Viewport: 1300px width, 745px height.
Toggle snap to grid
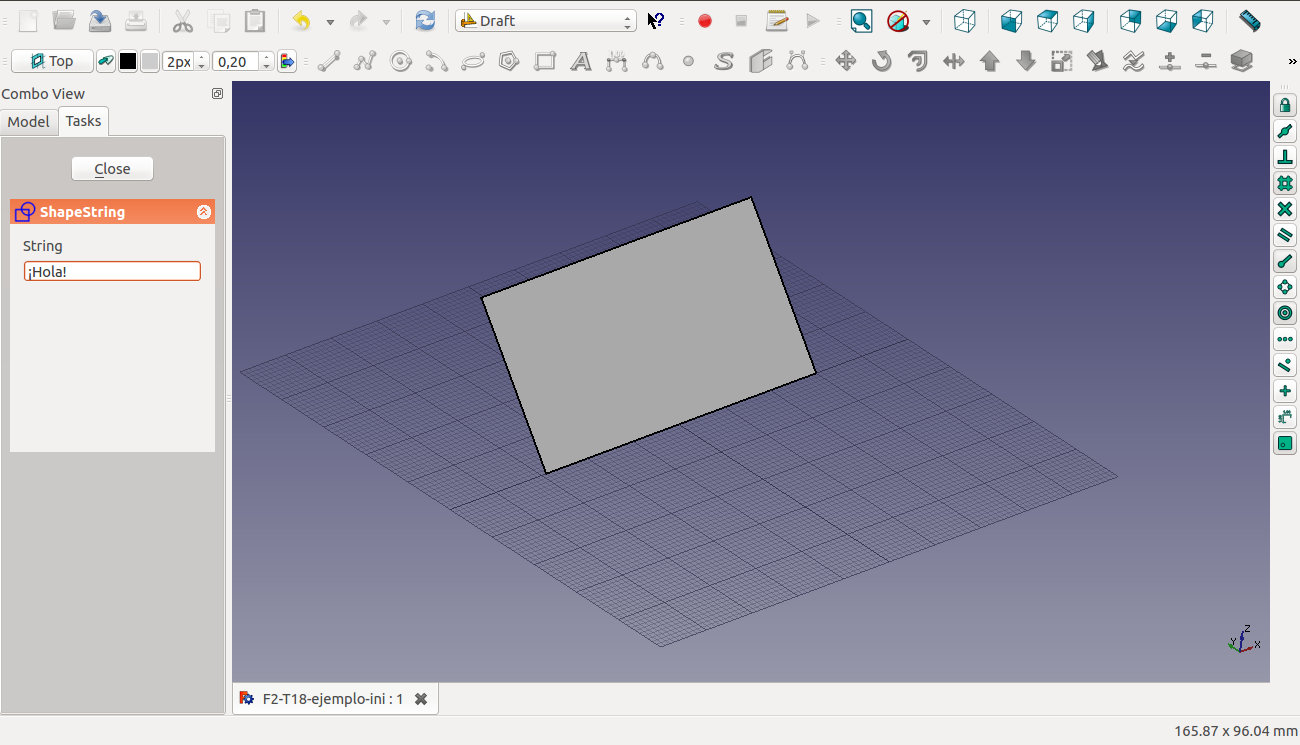(1285, 184)
